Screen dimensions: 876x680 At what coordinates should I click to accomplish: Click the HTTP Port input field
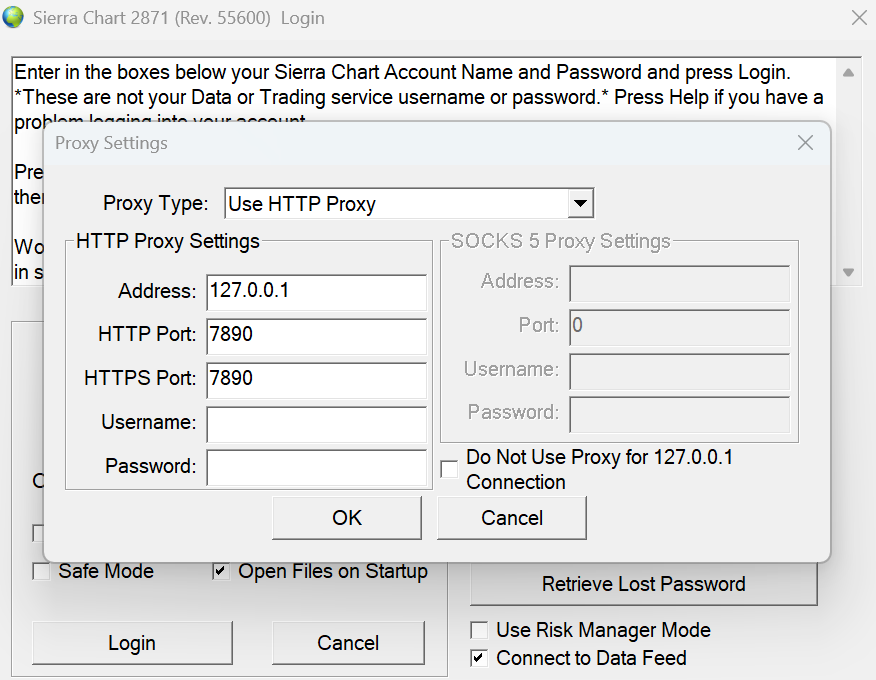pos(316,335)
